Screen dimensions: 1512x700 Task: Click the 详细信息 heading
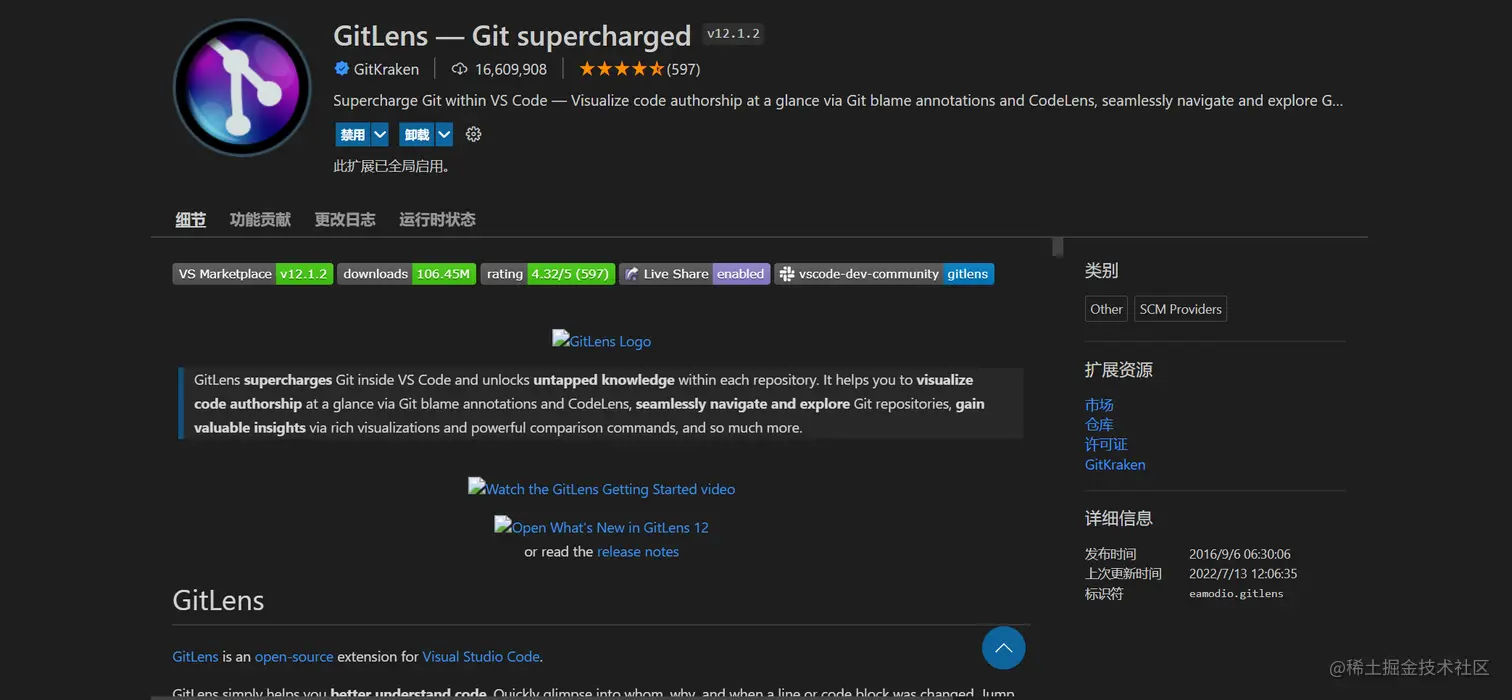pyautogui.click(x=1119, y=518)
